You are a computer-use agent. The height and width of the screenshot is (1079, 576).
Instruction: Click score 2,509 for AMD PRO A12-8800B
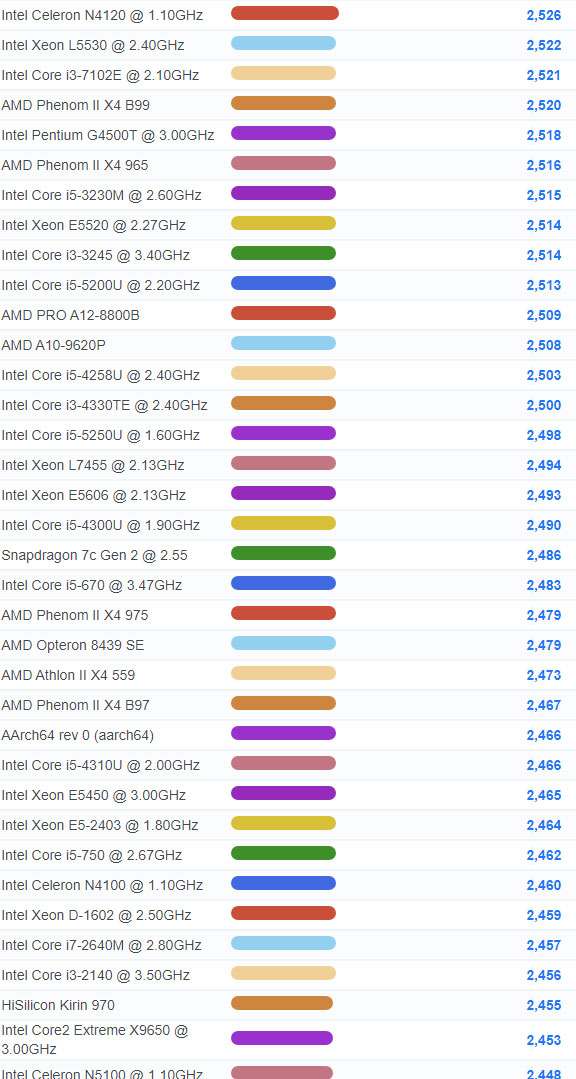[x=544, y=315]
